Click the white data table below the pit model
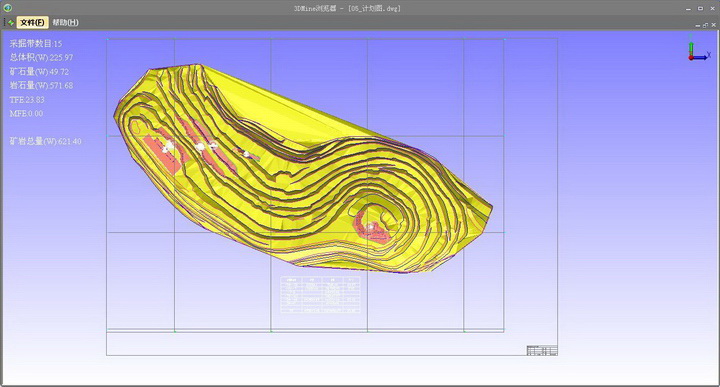The height and width of the screenshot is (387, 720). click(320, 295)
